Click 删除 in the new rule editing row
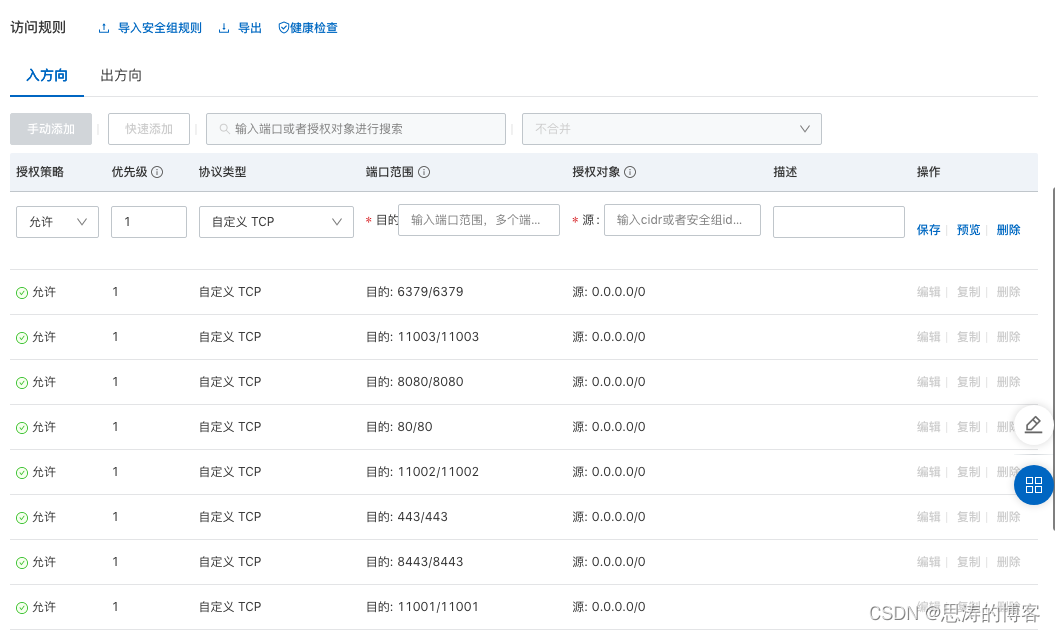Viewport: 1055px width, 632px height. pos(1009,230)
